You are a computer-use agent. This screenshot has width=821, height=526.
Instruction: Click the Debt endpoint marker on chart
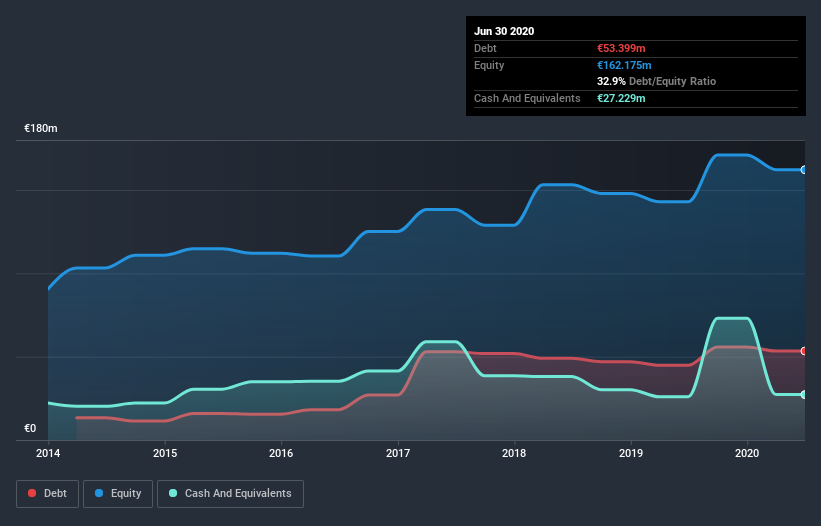click(x=804, y=351)
